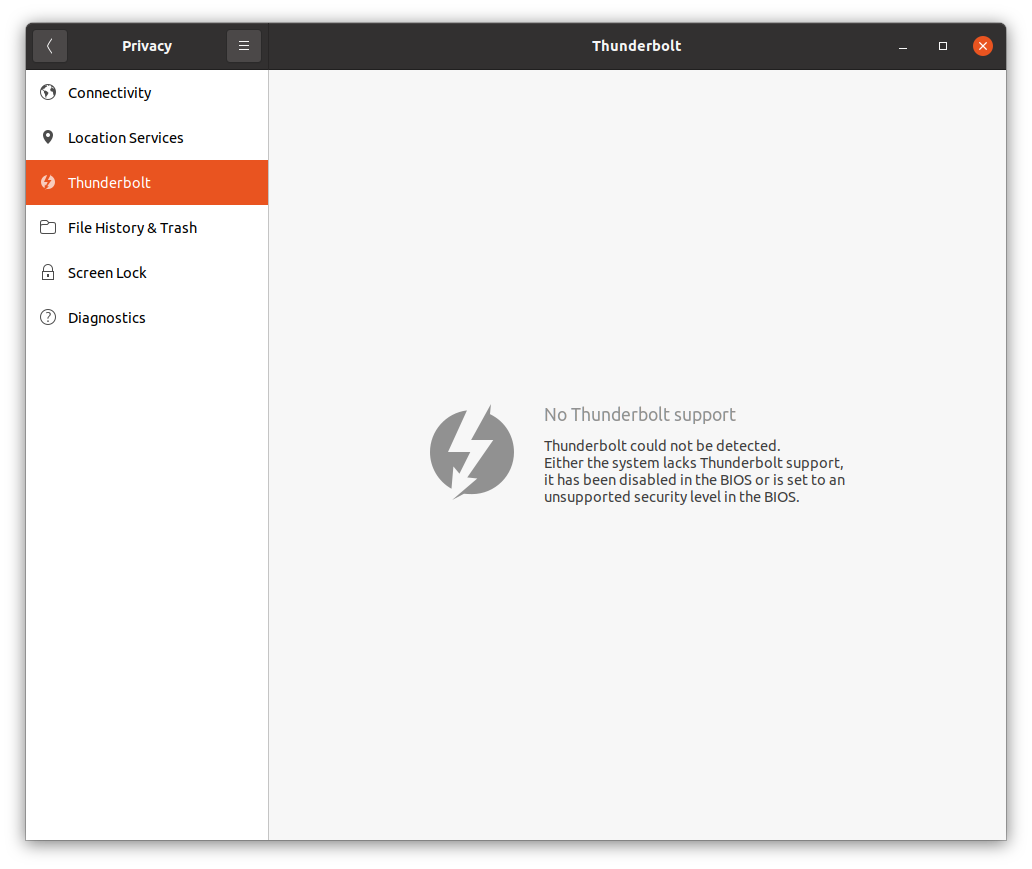Open the hamburger menu in the header
The width and height of the screenshot is (1032, 869).
[243, 45]
